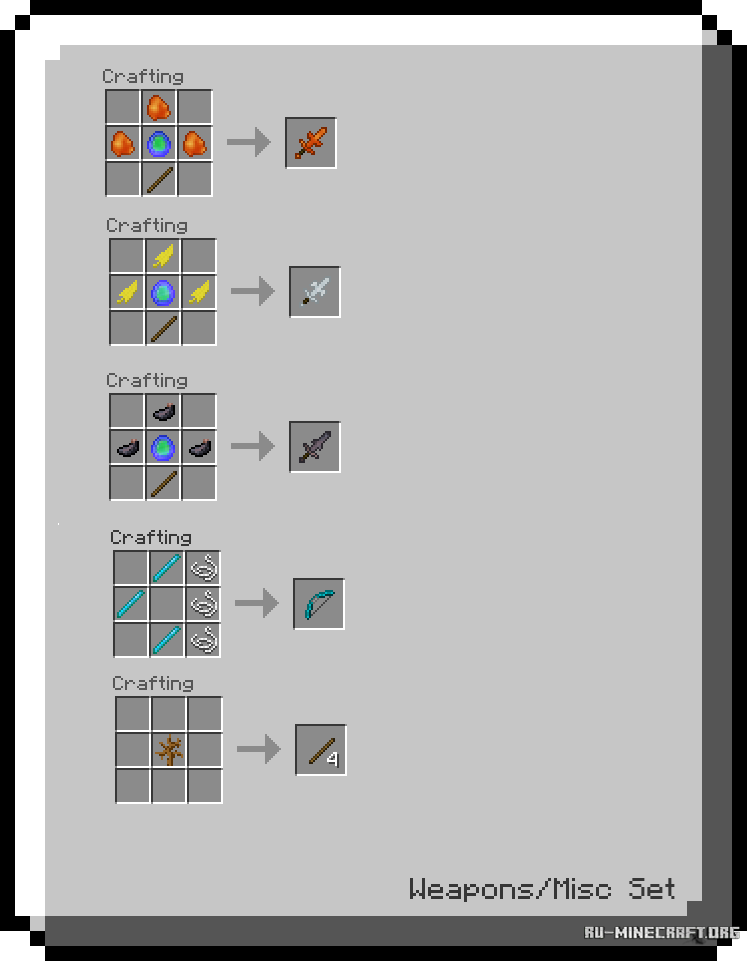Viewport: 747px width, 961px height.
Task: Select the middle string in bow recipe
Action: [203, 604]
